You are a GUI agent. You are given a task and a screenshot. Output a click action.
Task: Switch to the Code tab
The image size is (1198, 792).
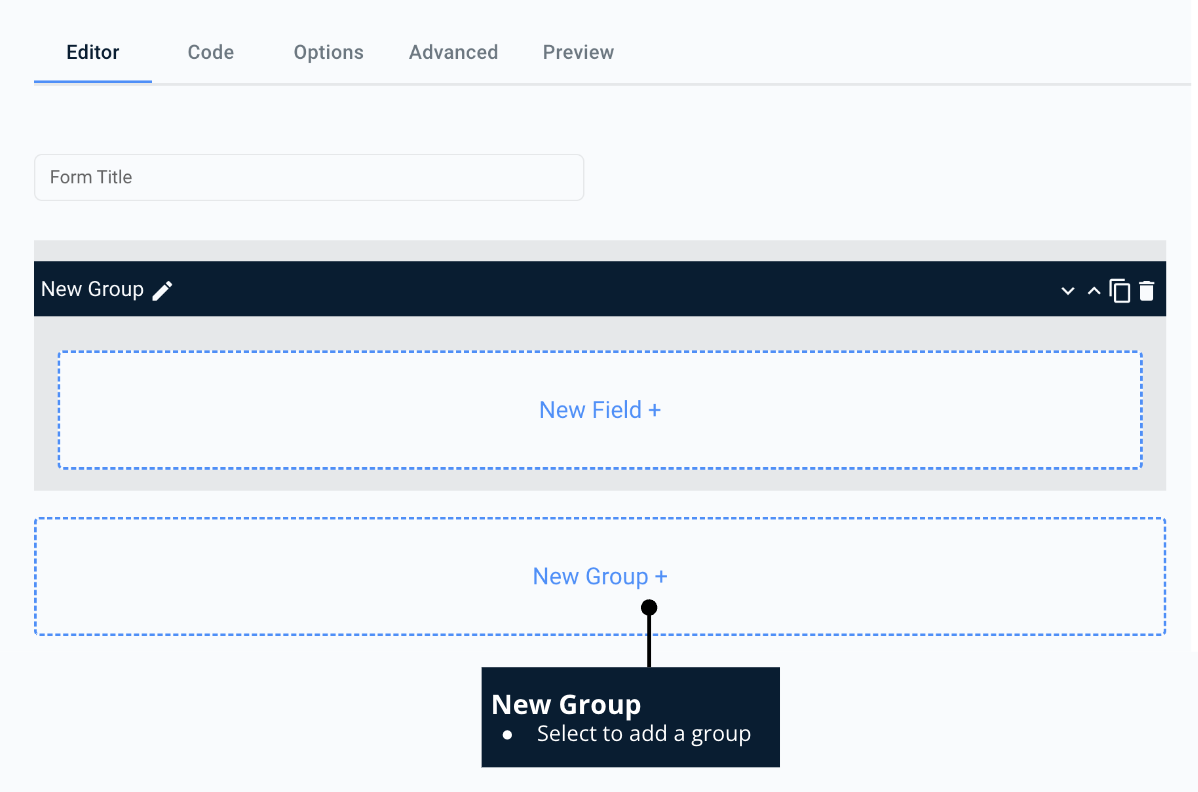(x=210, y=52)
